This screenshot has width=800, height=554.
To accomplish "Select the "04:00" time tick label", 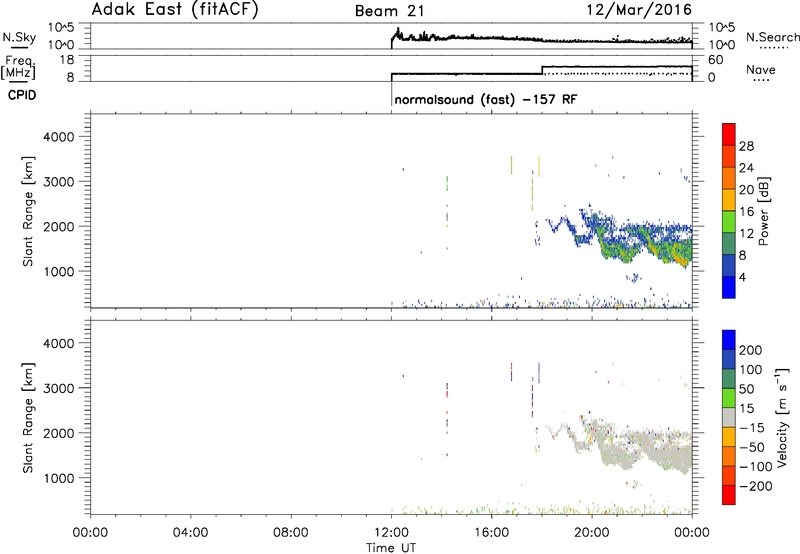I will pos(190,533).
